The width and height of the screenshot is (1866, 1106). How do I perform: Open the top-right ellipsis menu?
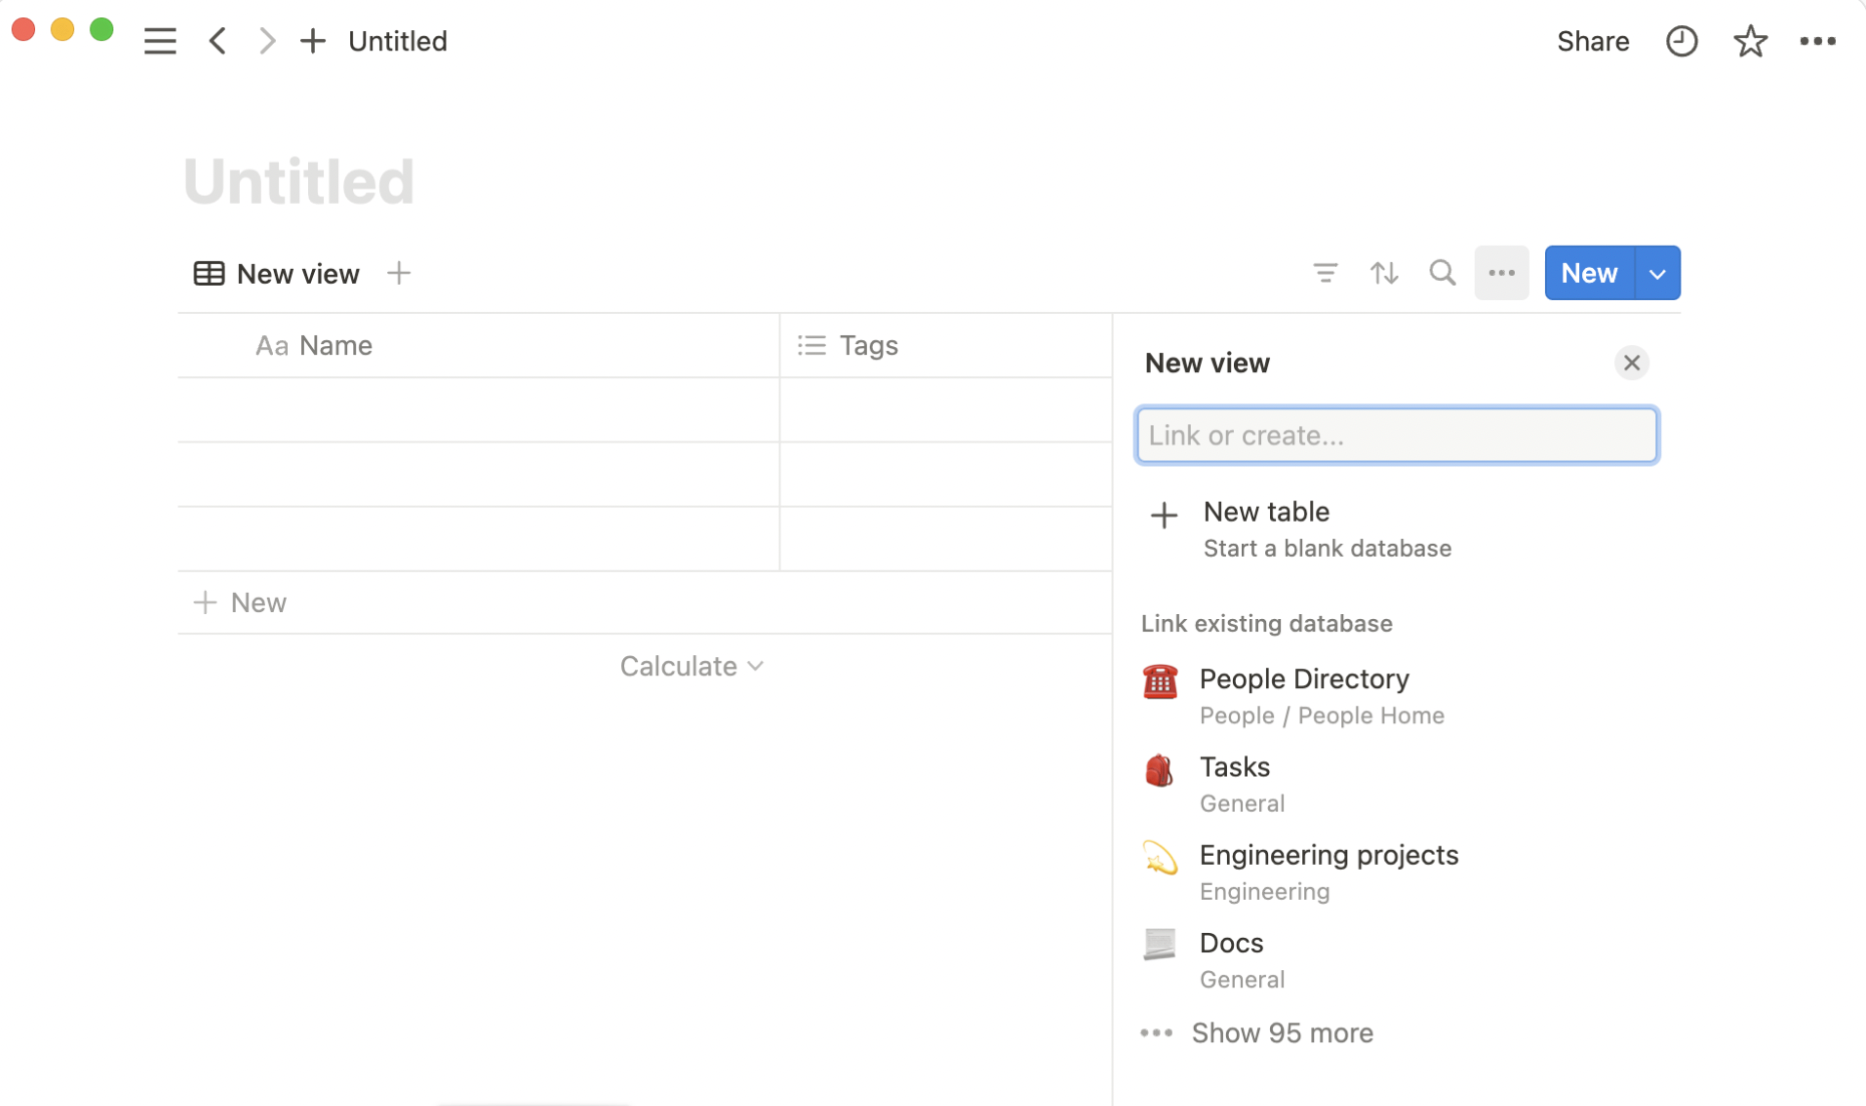(x=1819, y=41)
